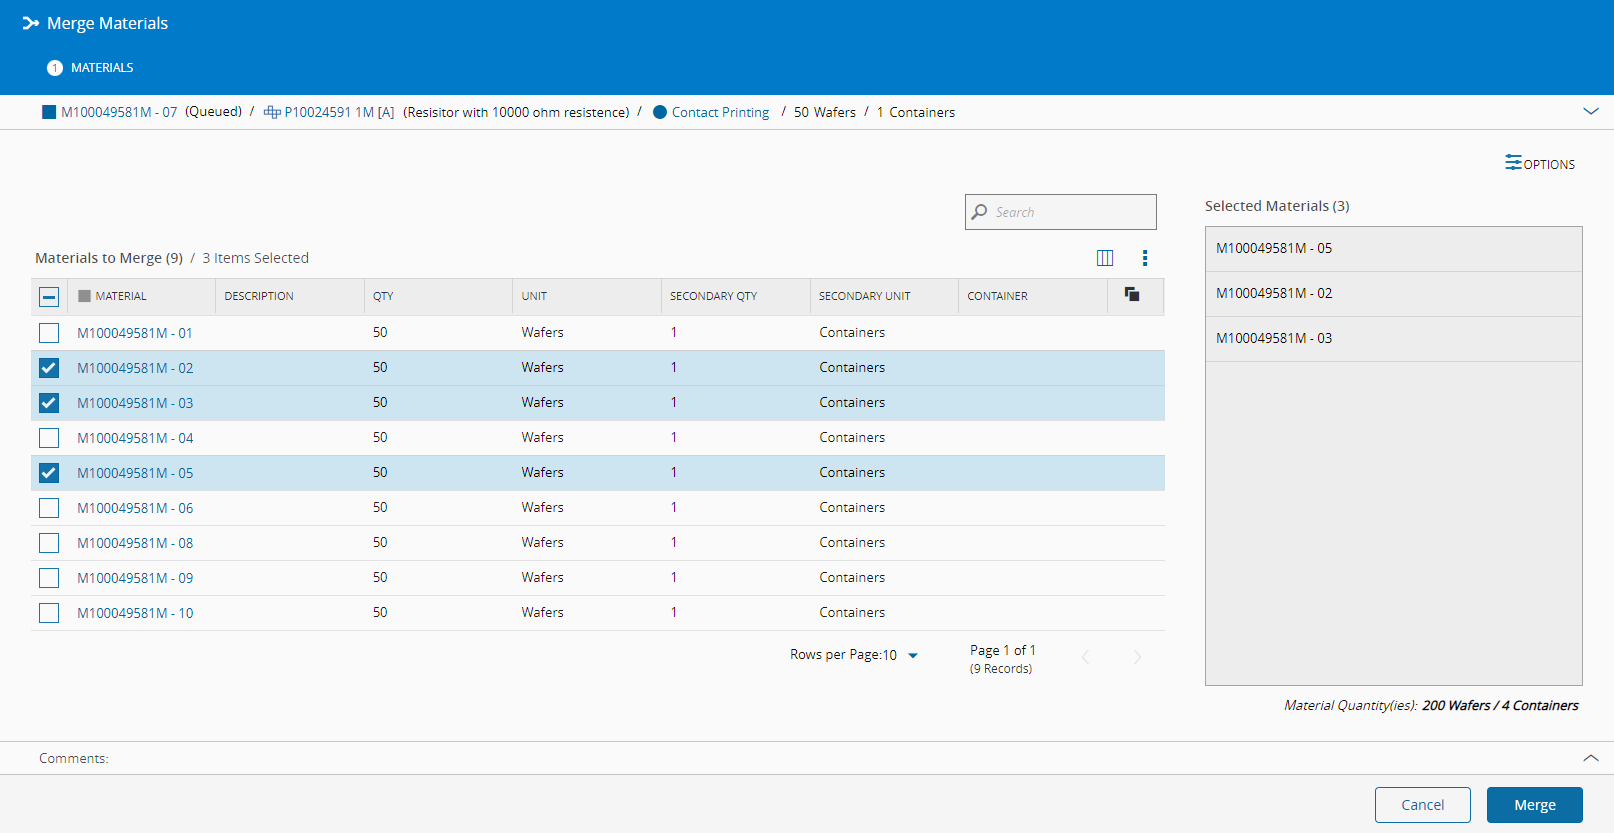The image size is (1614, 833).
Task: Click into the Search input field
Action: 1070,212
